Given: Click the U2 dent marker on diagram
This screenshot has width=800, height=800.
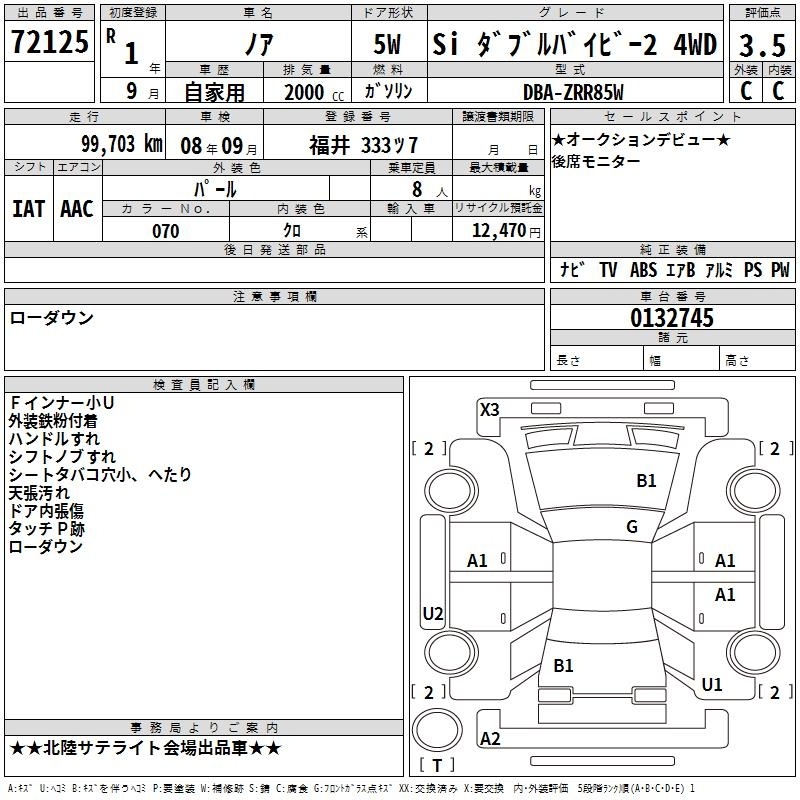Looking at the screenshot, I should [x=433, y=613].
